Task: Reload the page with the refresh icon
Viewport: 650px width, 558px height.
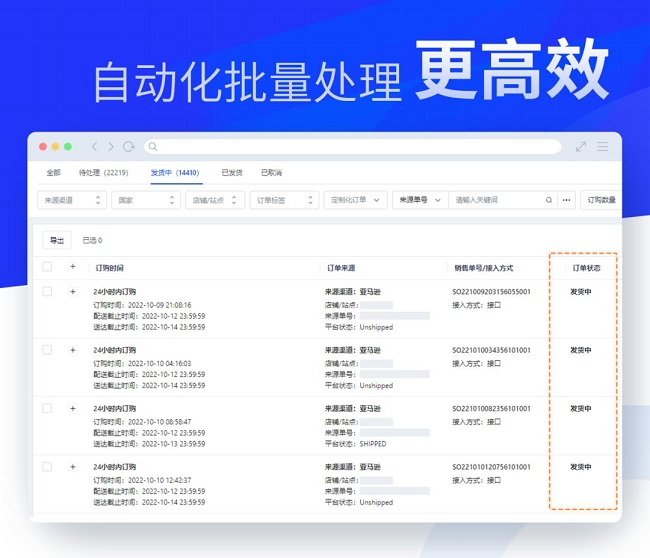Action: tap(129, 146)
